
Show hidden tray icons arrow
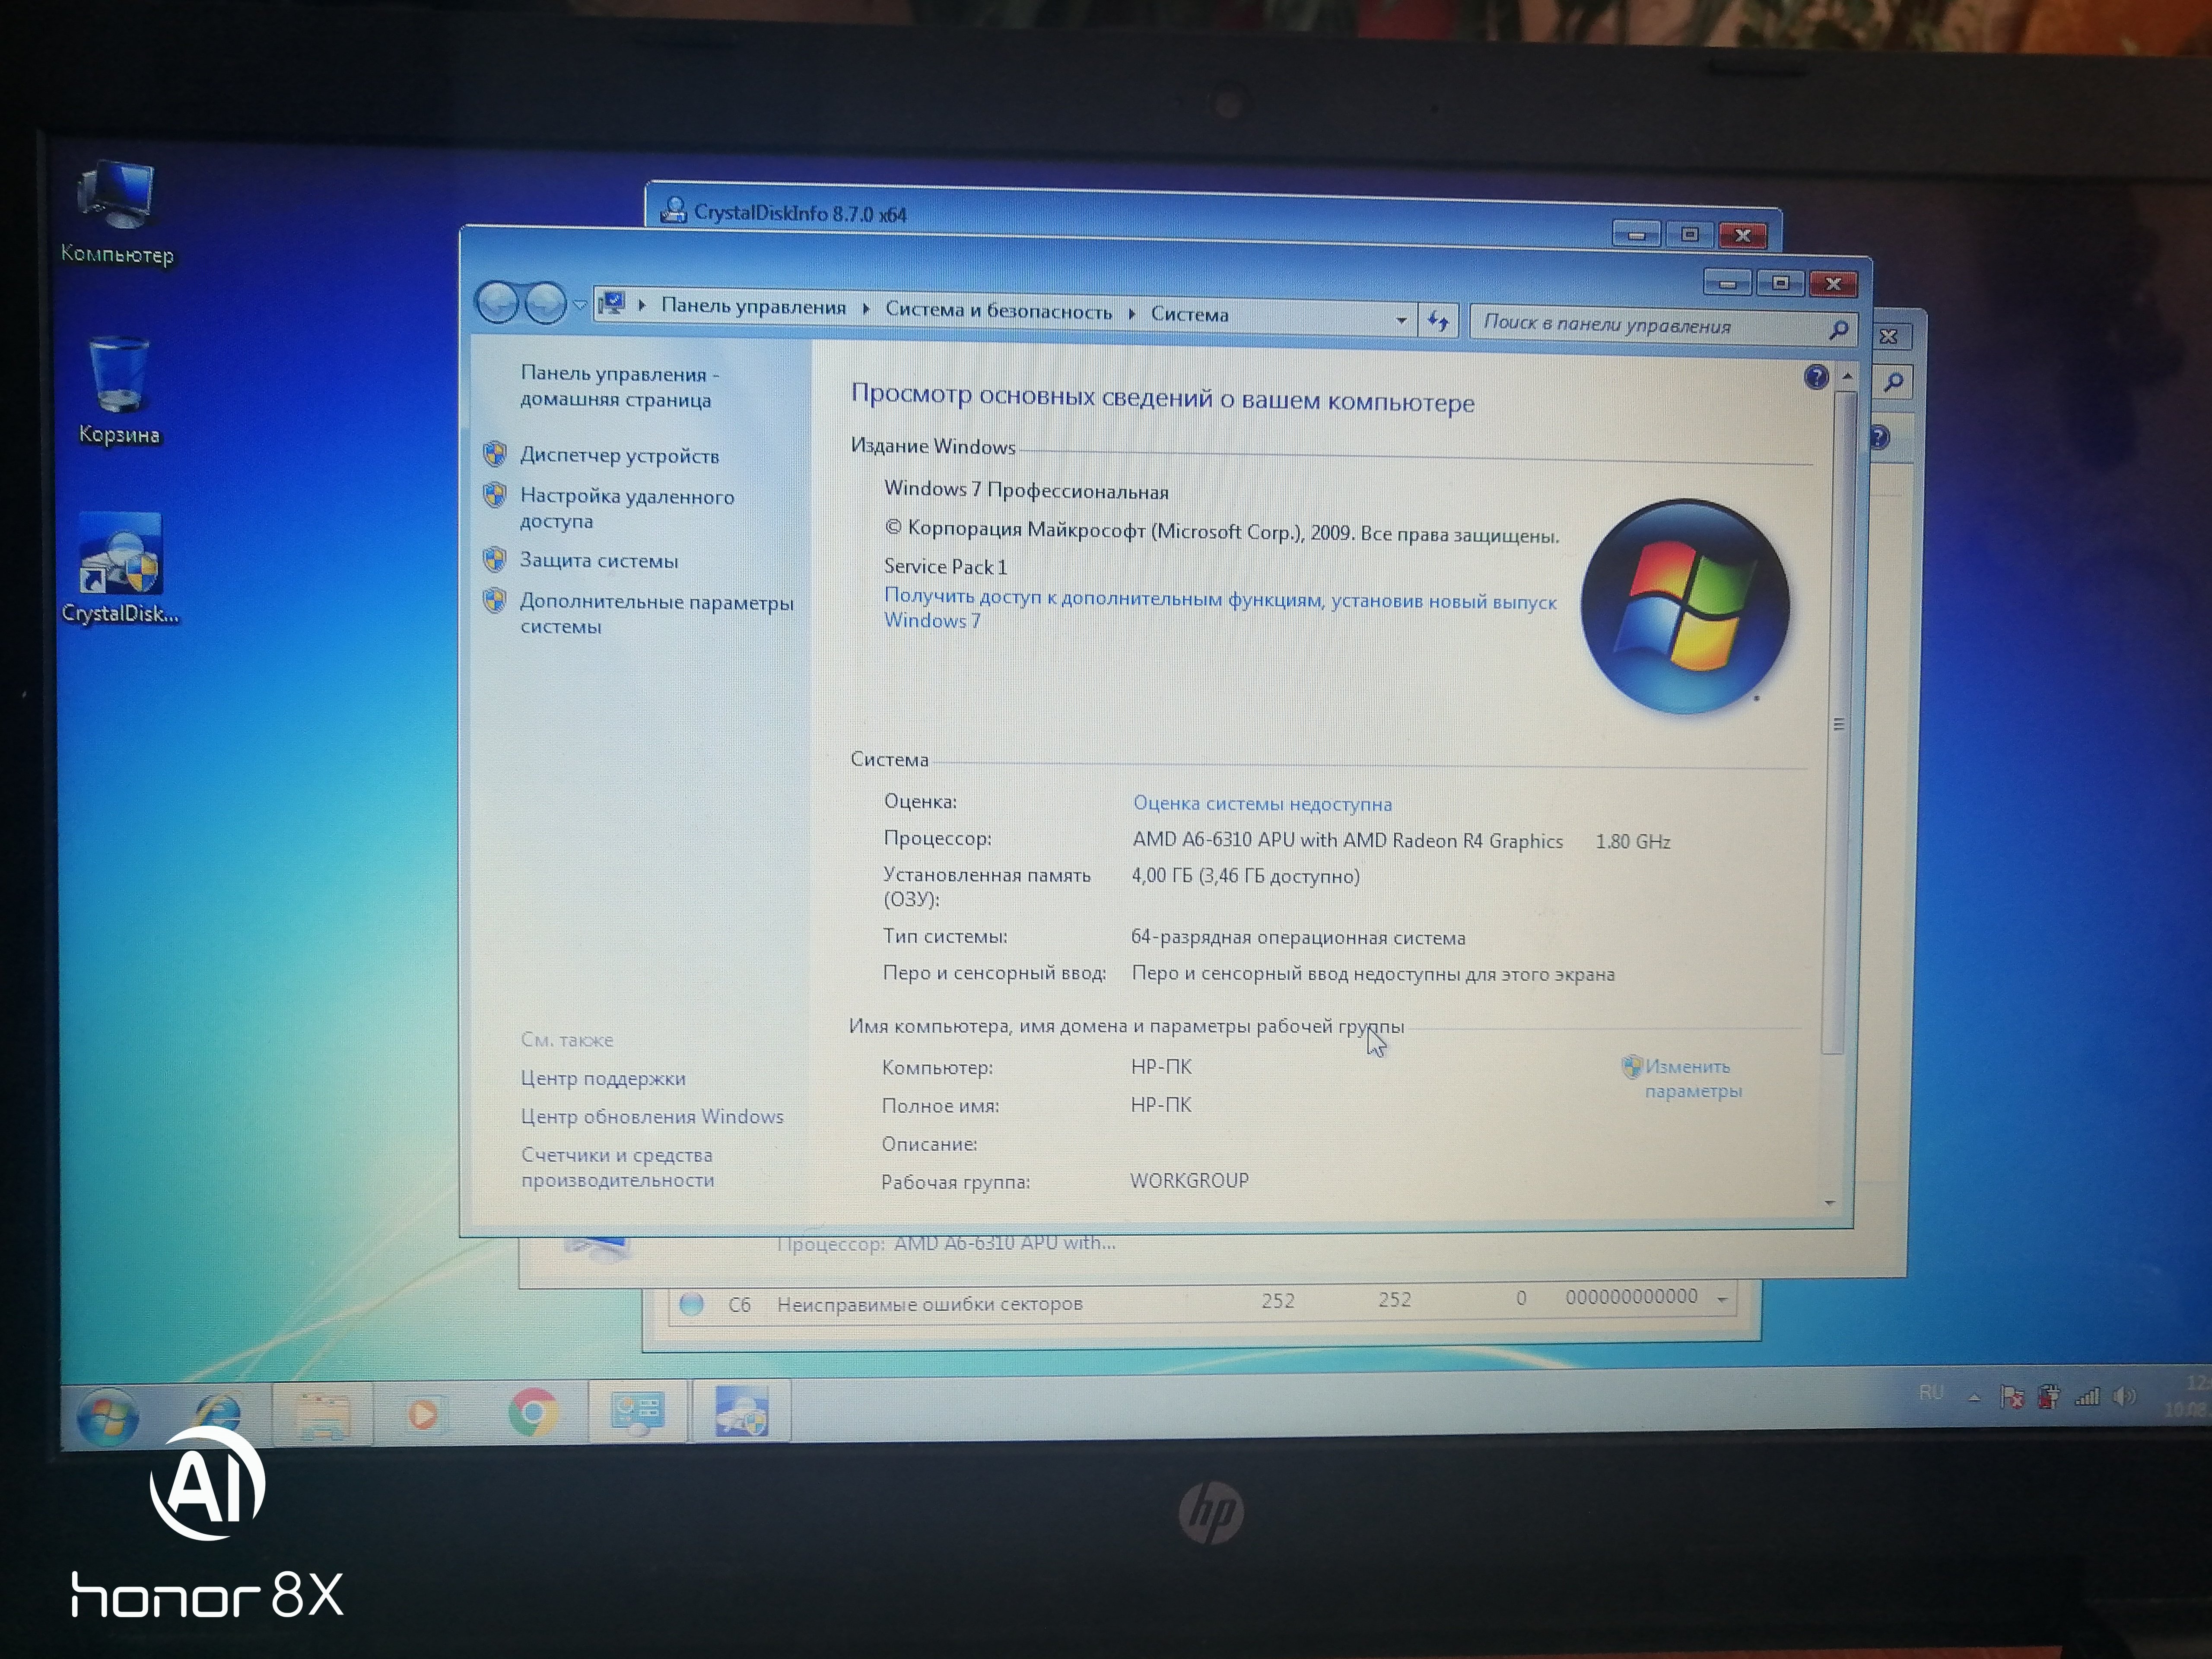(1974, 1397)
